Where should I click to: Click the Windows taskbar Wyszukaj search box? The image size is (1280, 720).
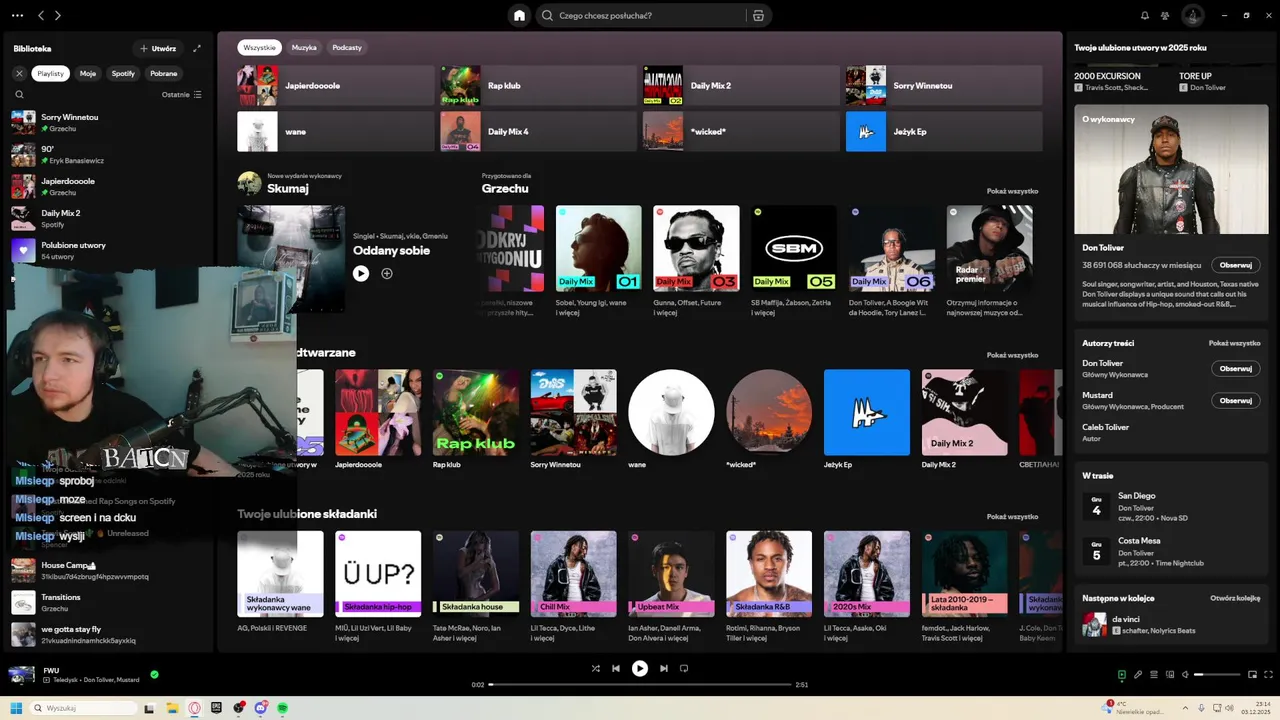coord(84,708)
